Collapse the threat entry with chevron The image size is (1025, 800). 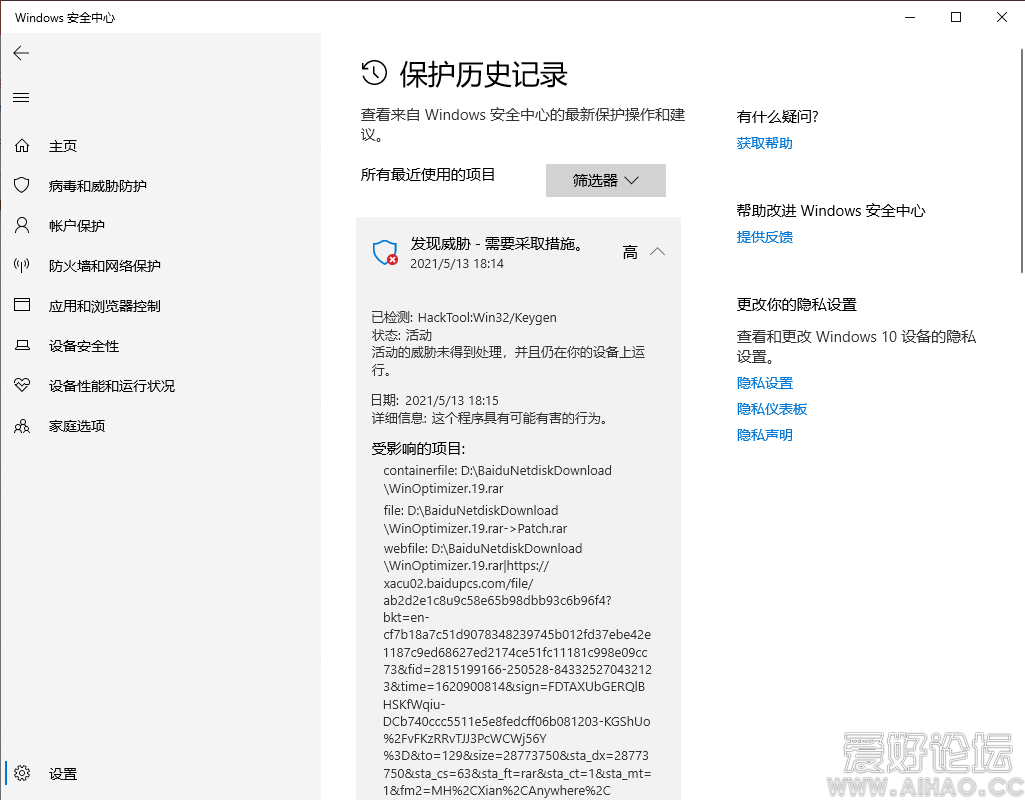tap(658, 252)
